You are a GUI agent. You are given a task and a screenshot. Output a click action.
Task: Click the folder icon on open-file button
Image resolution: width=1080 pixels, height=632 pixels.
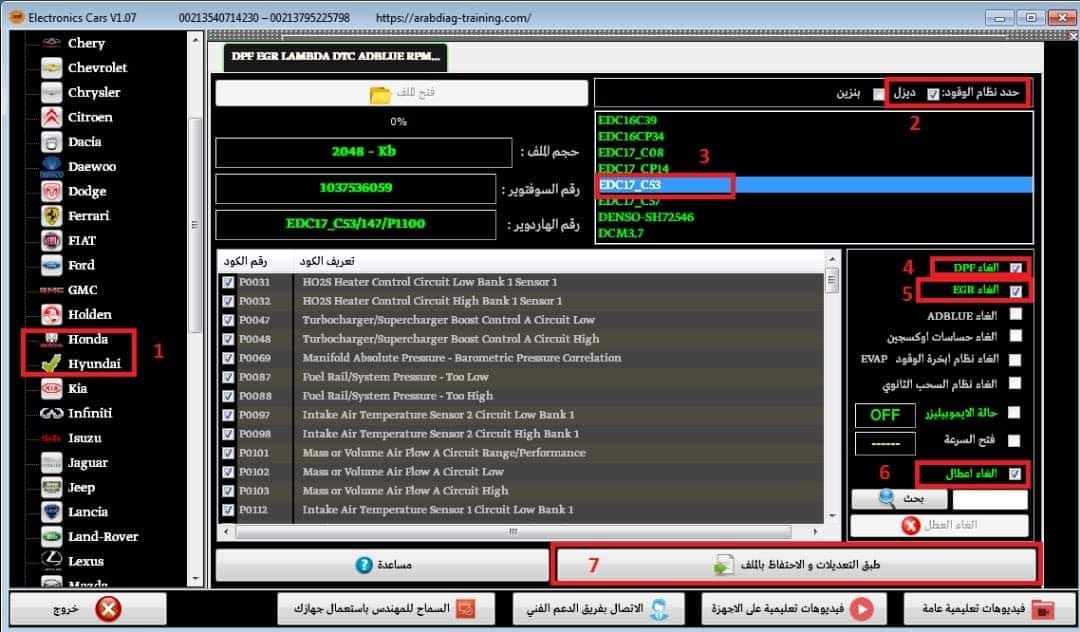click(x=380, y=94)
